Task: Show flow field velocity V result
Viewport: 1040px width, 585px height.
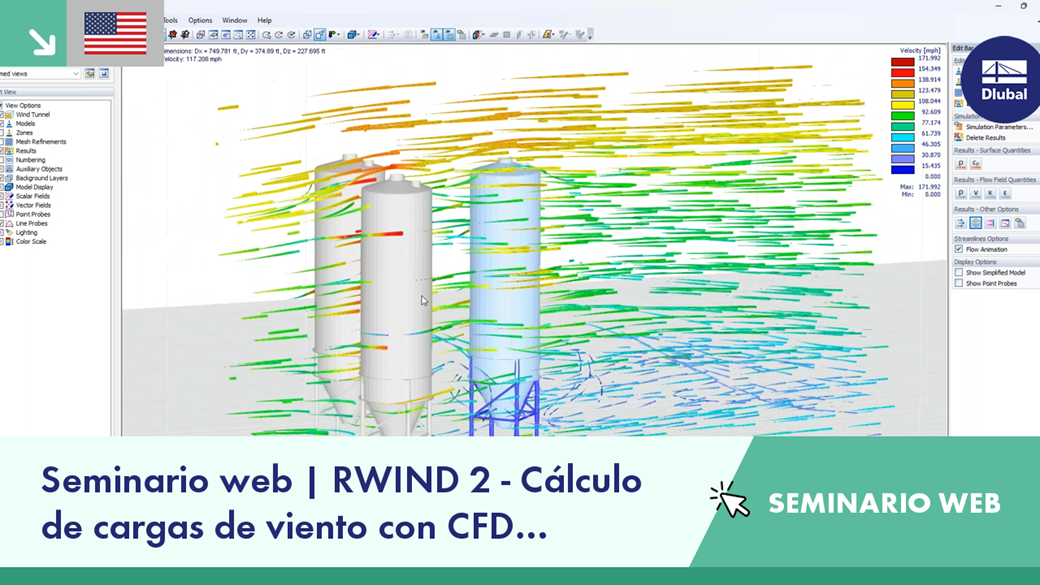Action: 976,193
